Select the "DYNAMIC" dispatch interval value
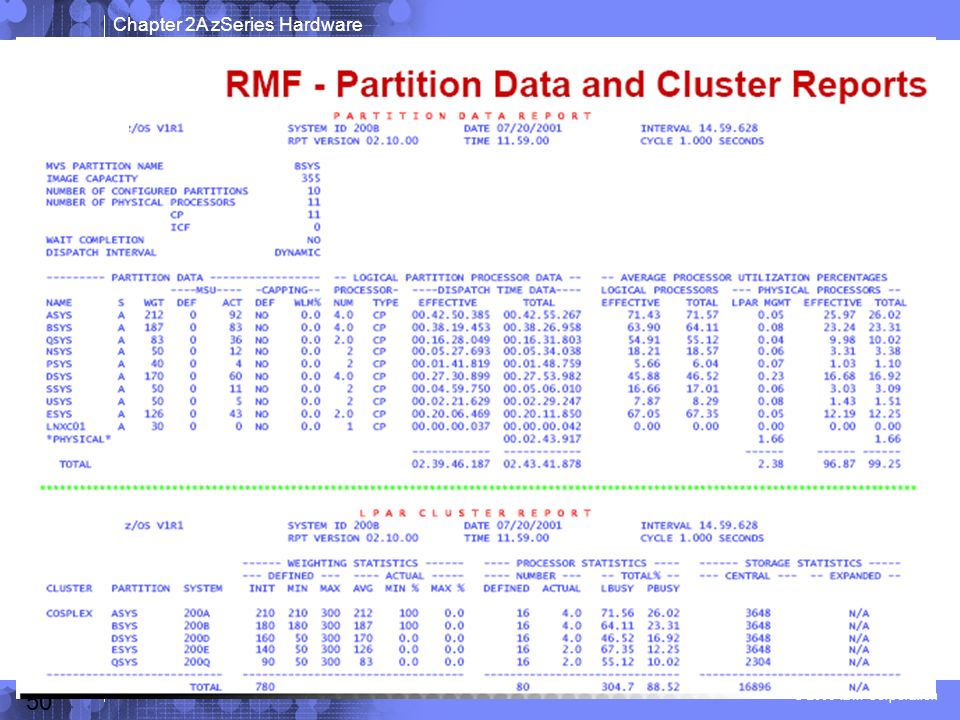 click(x=297, y=252)
